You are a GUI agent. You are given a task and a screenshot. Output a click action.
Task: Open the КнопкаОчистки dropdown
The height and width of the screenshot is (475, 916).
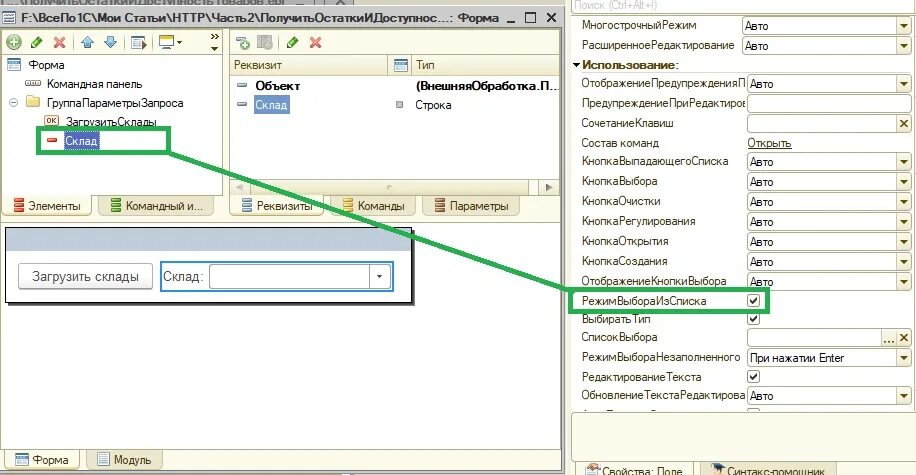click(904, 202)
